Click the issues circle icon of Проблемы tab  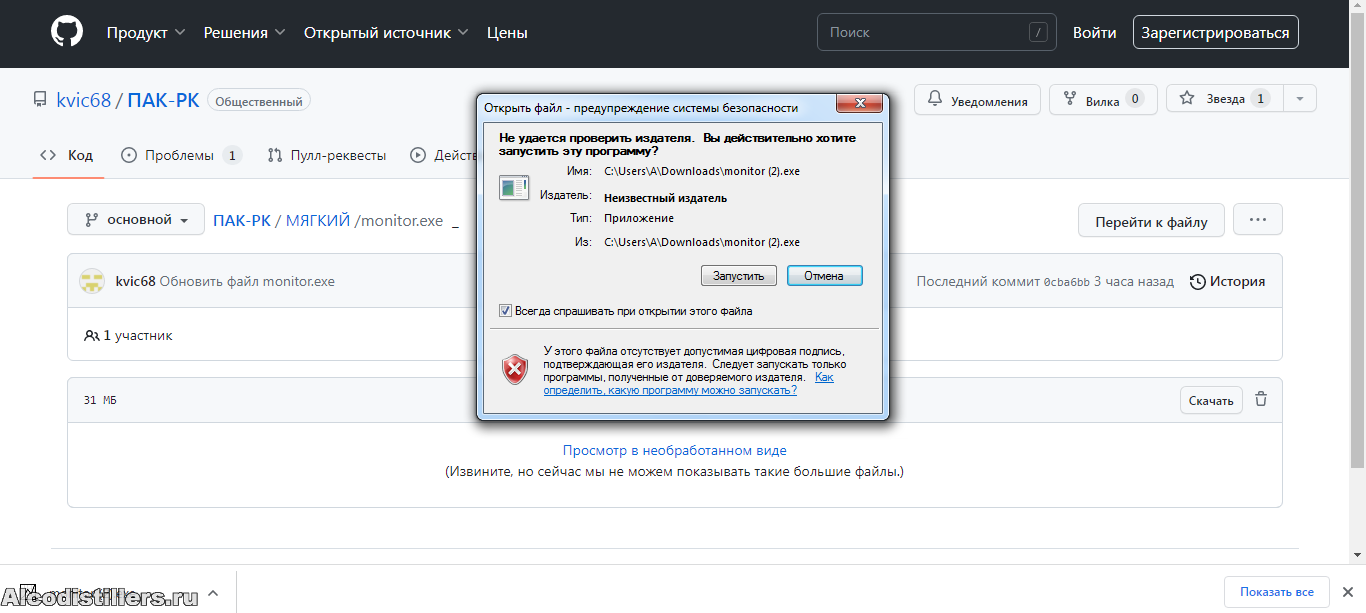[129, 155]
